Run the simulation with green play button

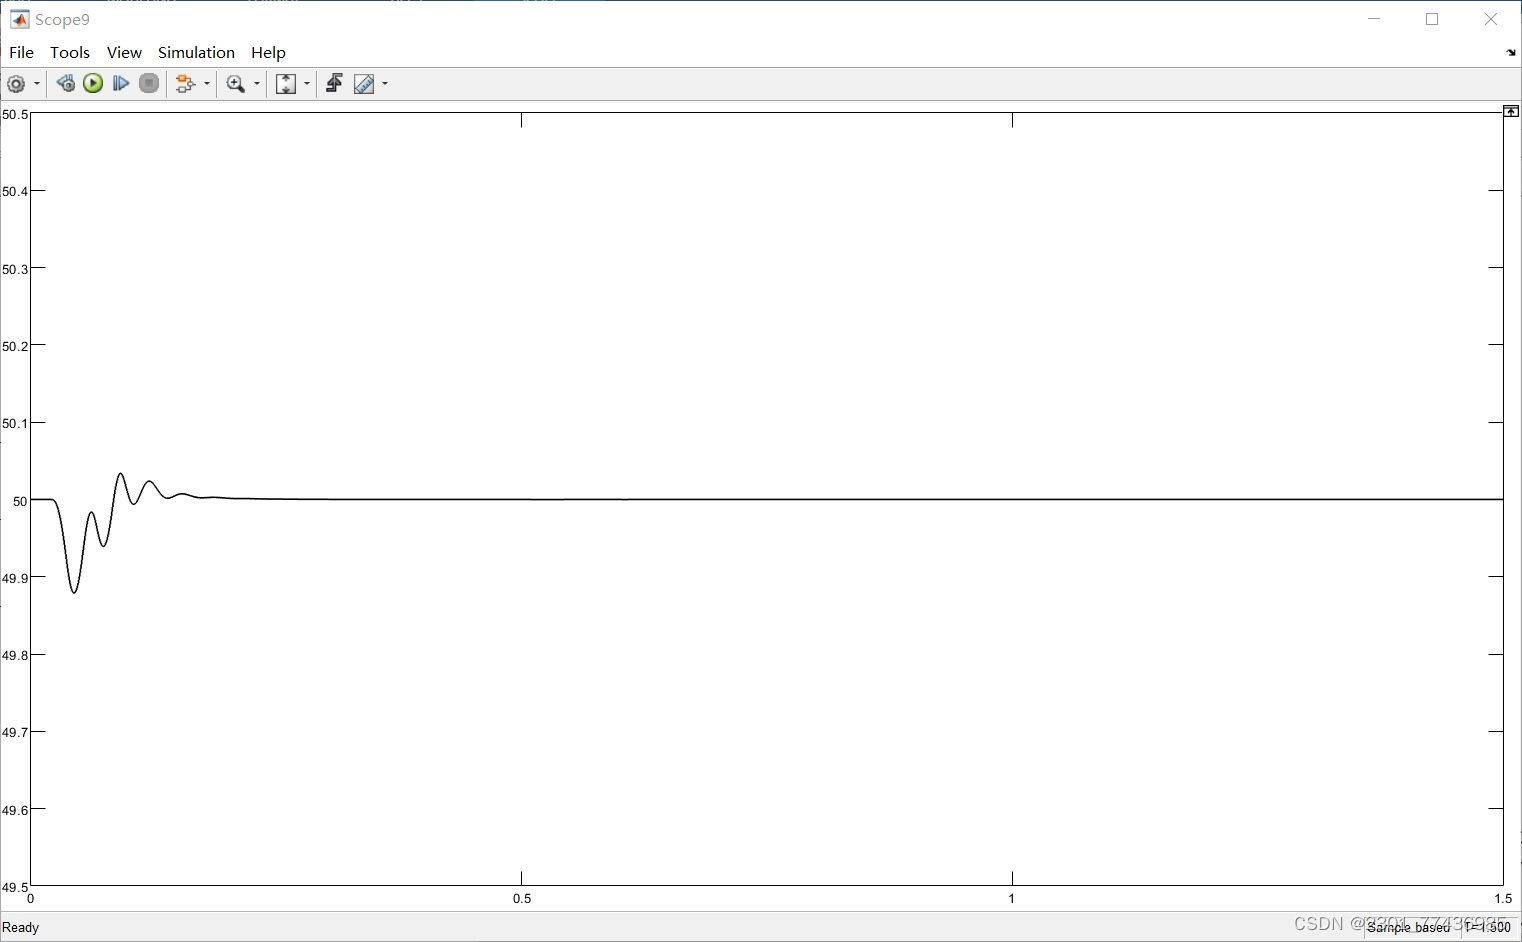pos(93,84)
